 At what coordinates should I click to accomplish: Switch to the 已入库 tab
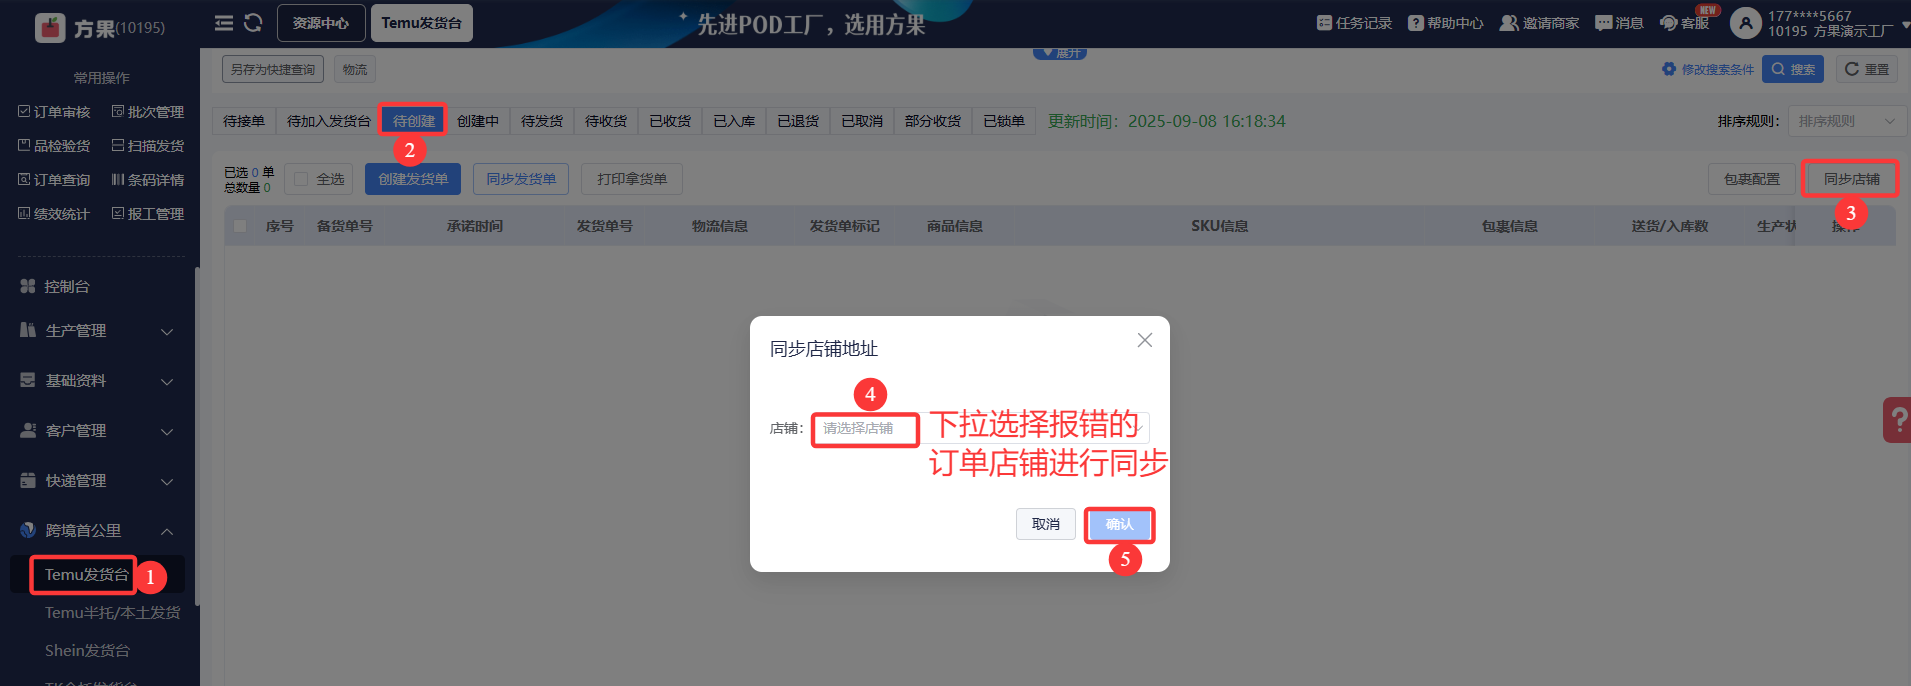click(734, 121)
